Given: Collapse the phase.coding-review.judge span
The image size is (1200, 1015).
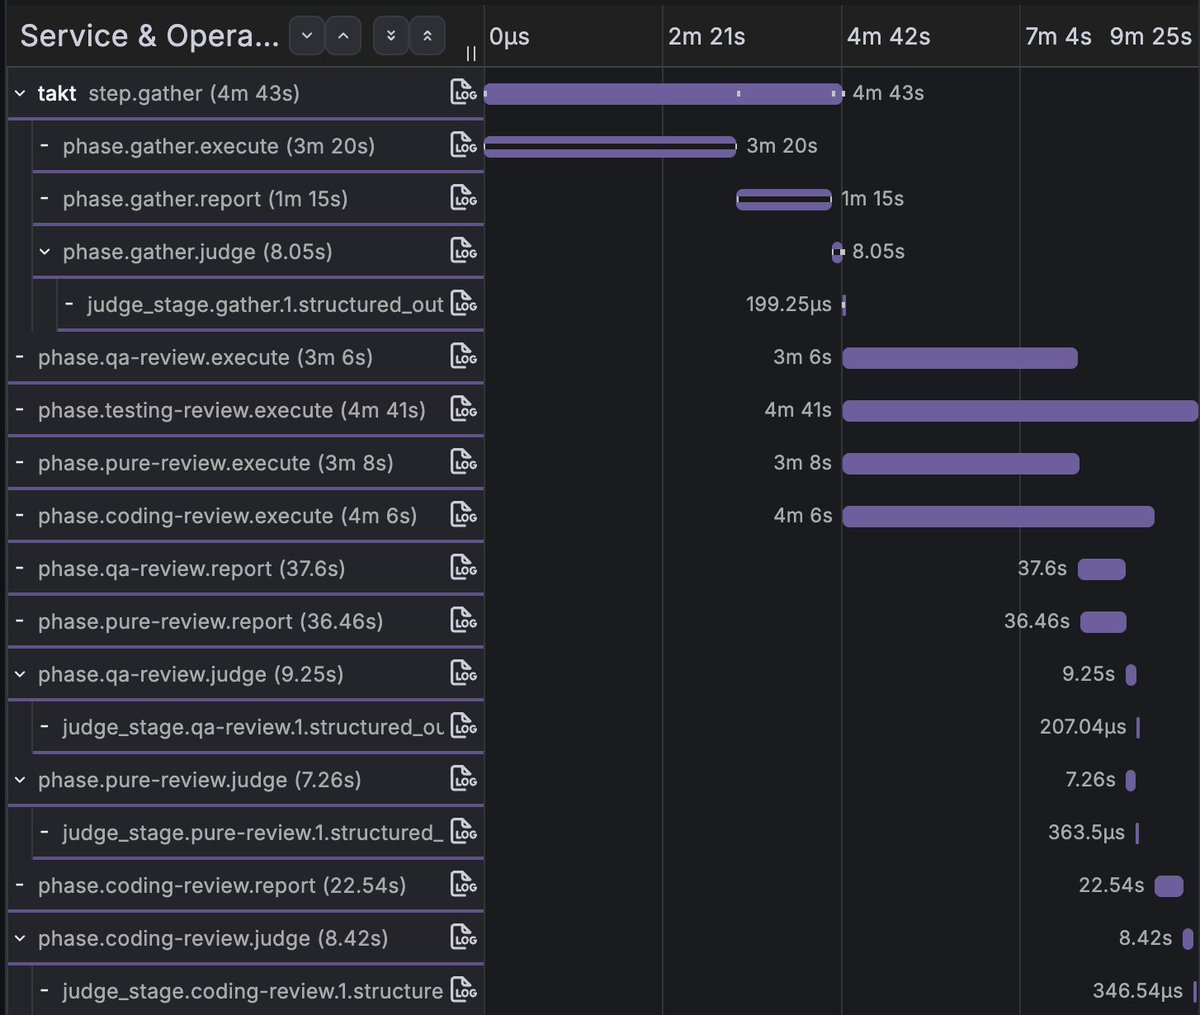Looking at the screenshot, I should [x=20, y=938].
